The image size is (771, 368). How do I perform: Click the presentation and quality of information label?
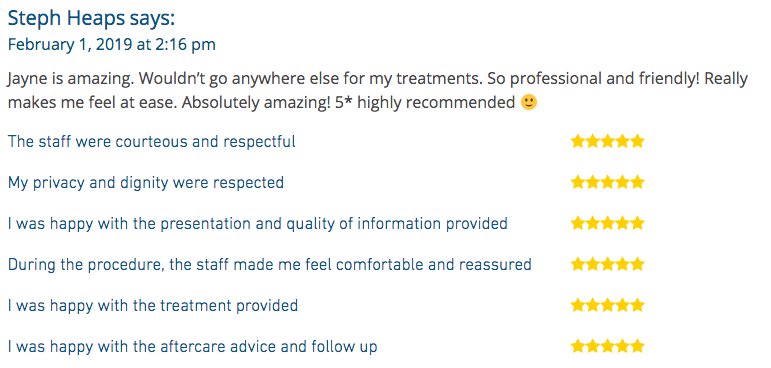tap(258, 224)
